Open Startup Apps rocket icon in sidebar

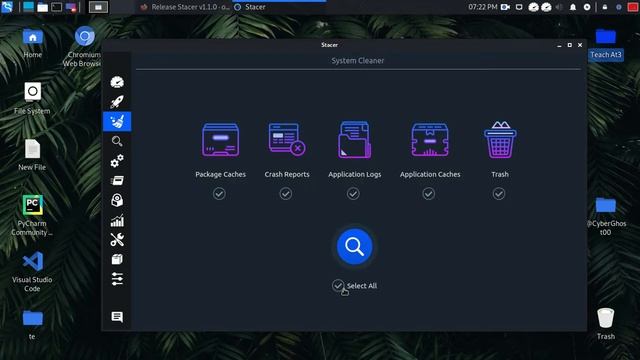coord(117,102)
